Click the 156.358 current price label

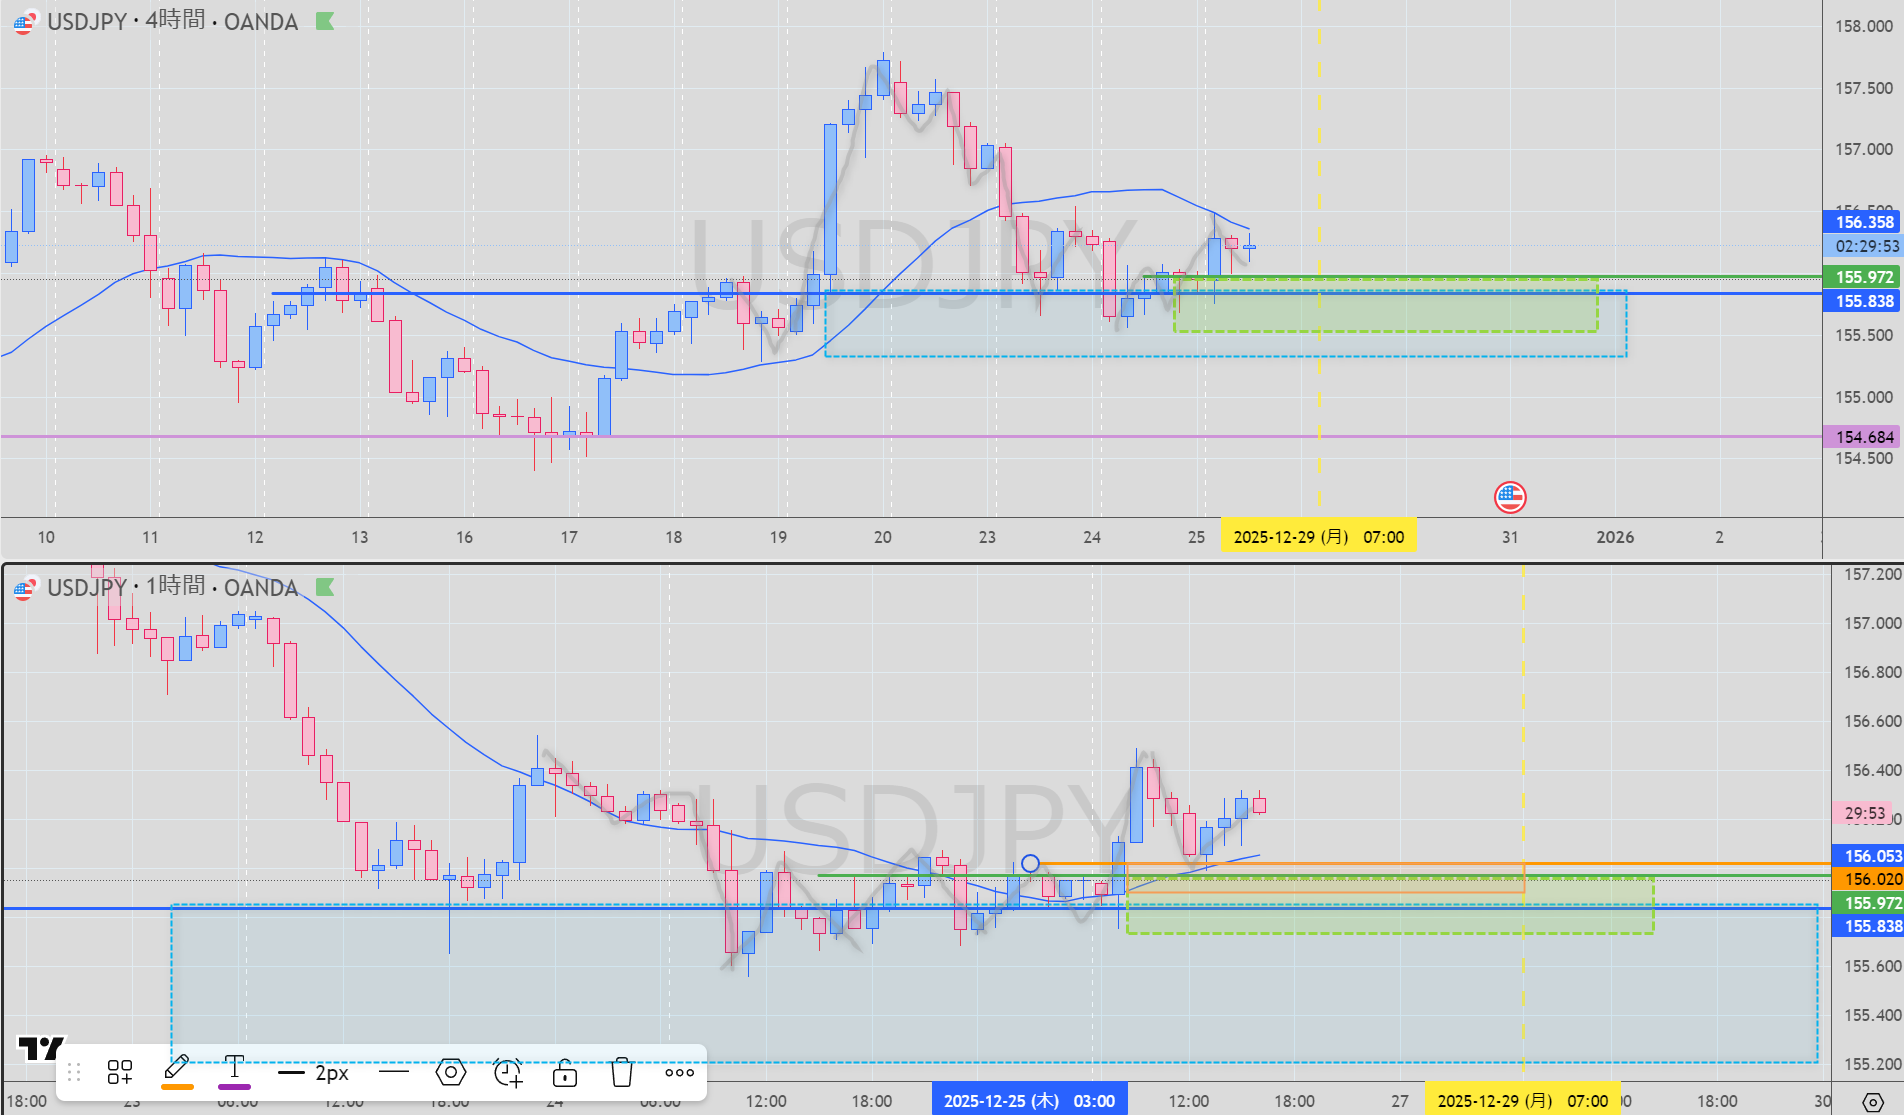1864,222
